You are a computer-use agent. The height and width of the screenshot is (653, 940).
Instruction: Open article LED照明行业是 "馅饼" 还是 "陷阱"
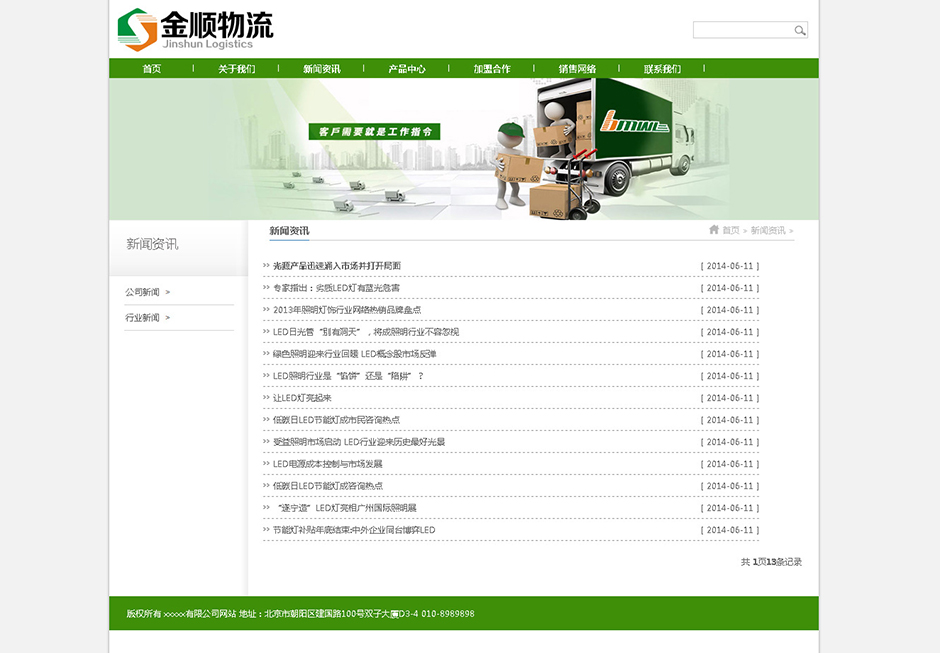click(348, 376)
